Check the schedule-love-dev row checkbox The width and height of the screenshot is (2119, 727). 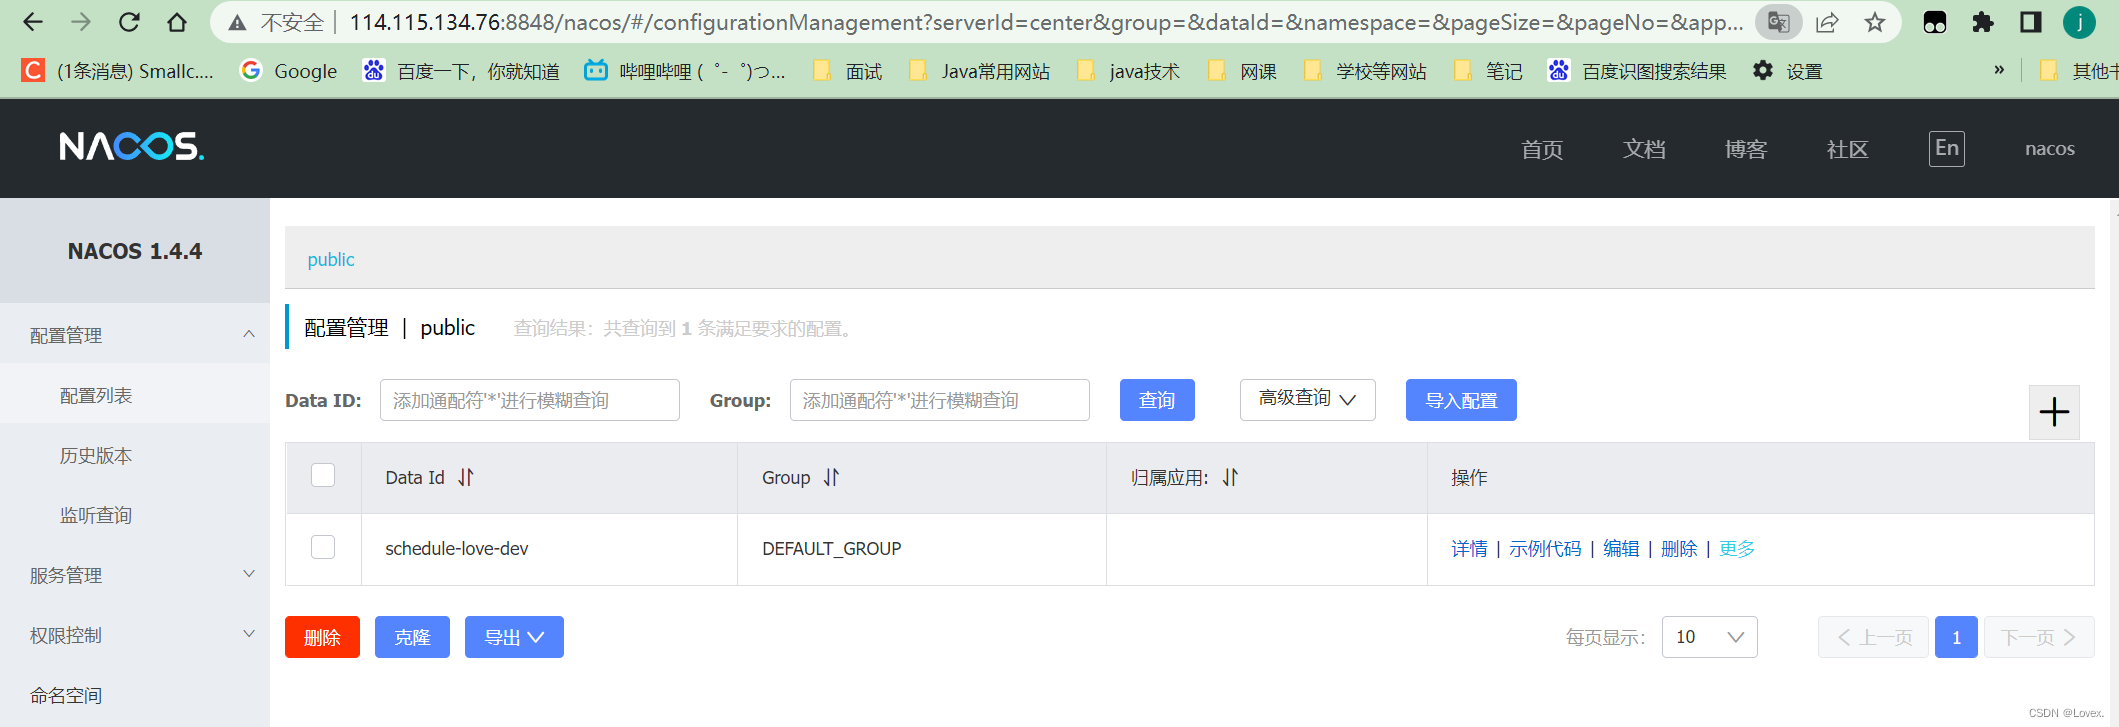point(323,547)
